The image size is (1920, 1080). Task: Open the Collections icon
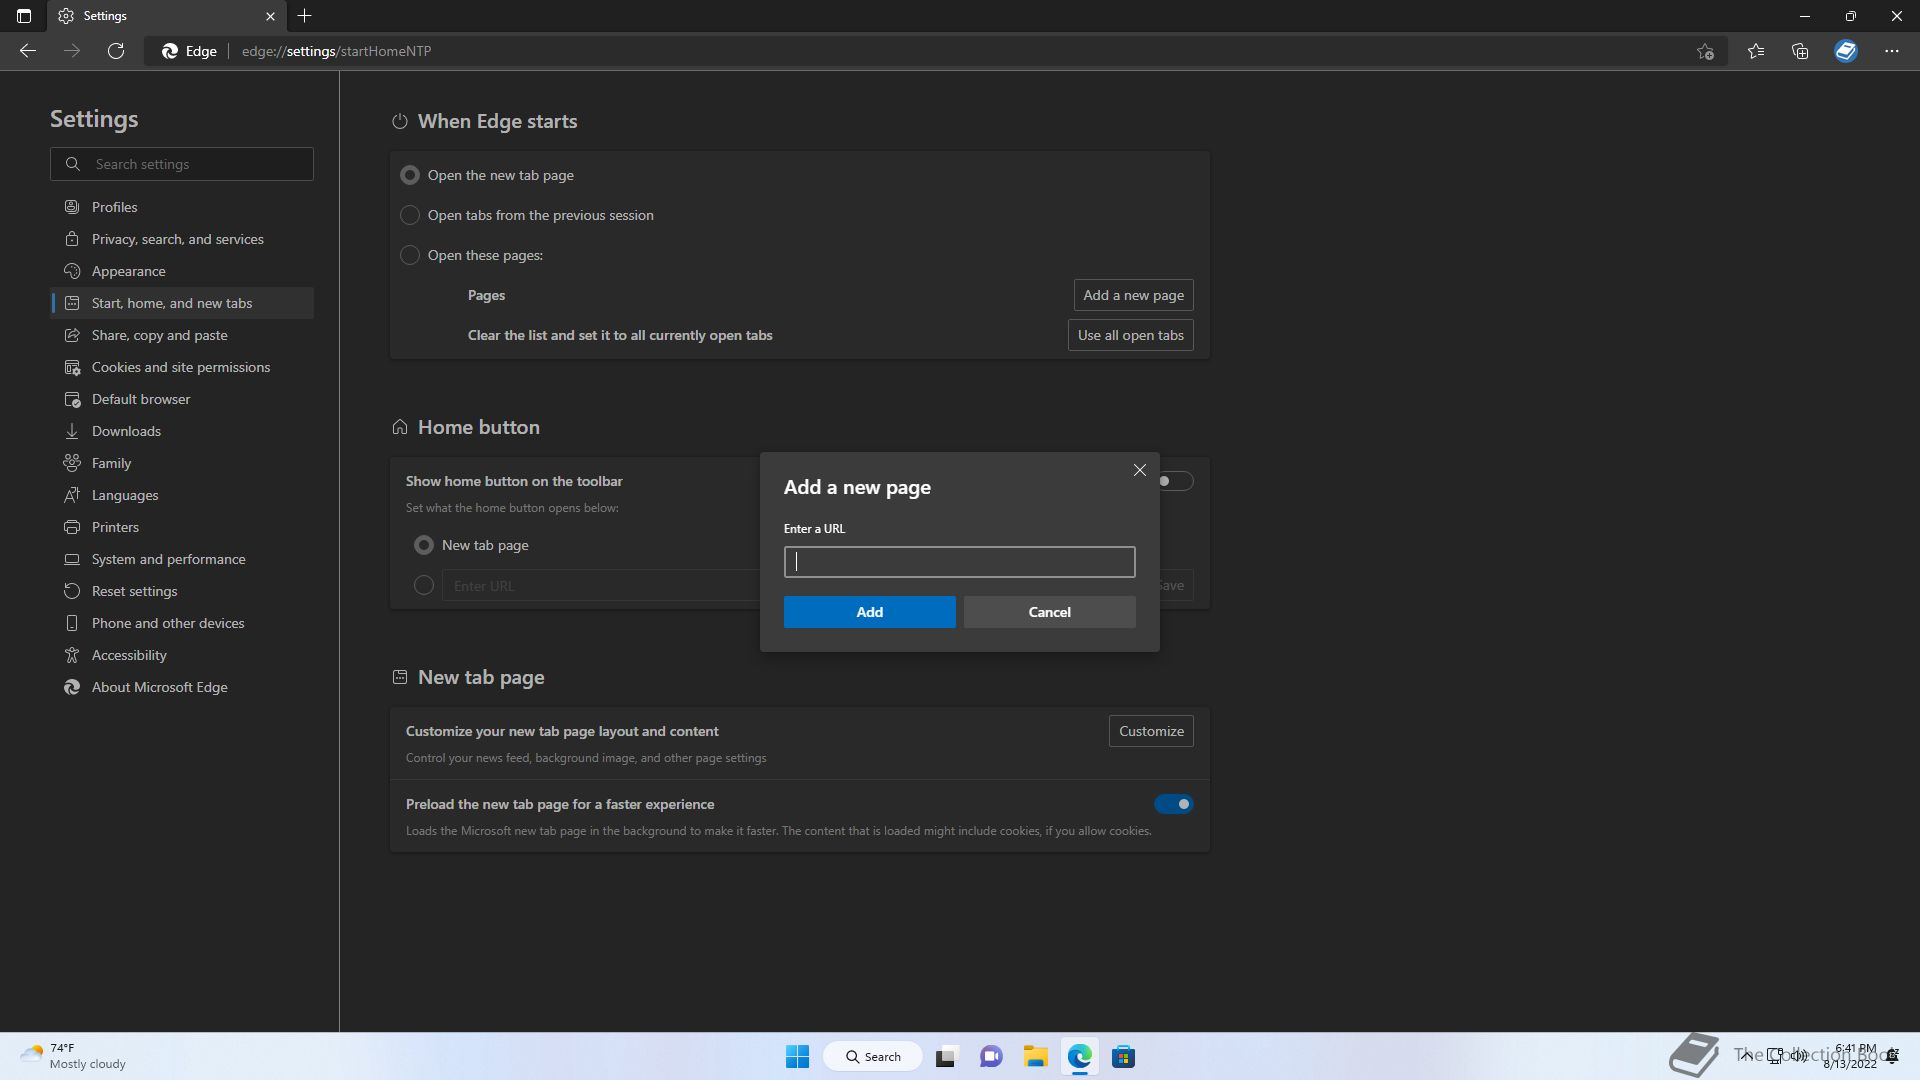tap(1800, 51)
